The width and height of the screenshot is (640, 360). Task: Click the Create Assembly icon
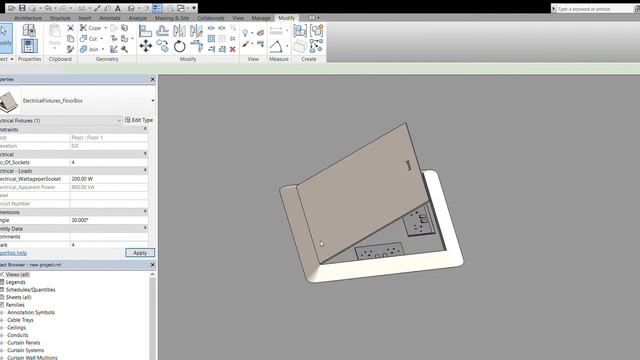[300, 31]
